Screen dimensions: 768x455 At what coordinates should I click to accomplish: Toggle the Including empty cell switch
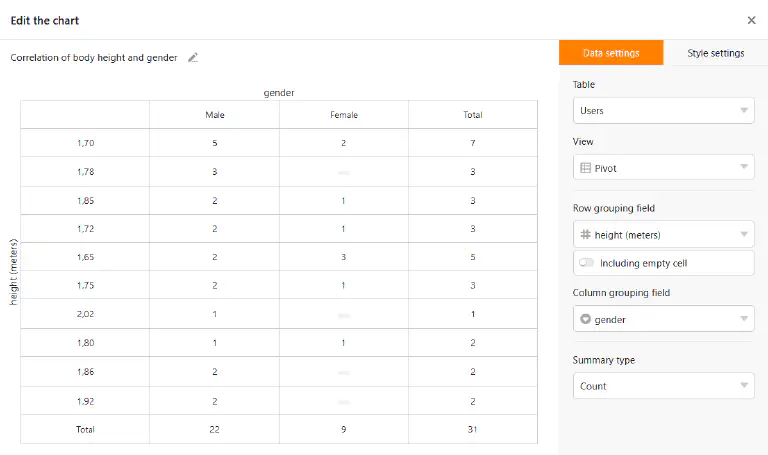(586, 263)
